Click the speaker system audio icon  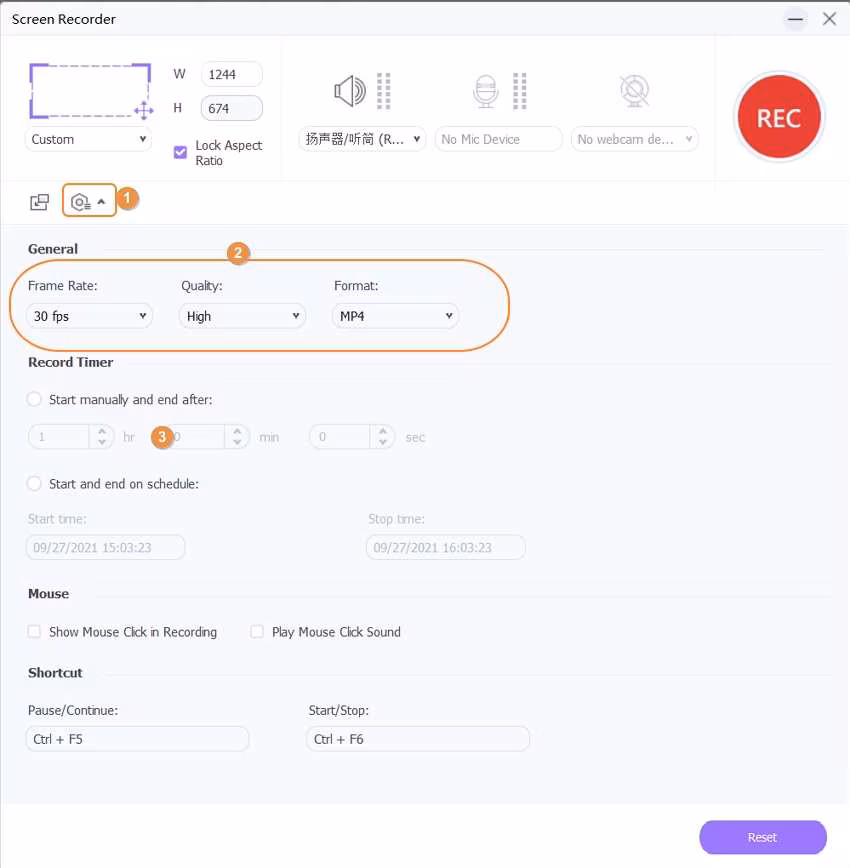350,92
